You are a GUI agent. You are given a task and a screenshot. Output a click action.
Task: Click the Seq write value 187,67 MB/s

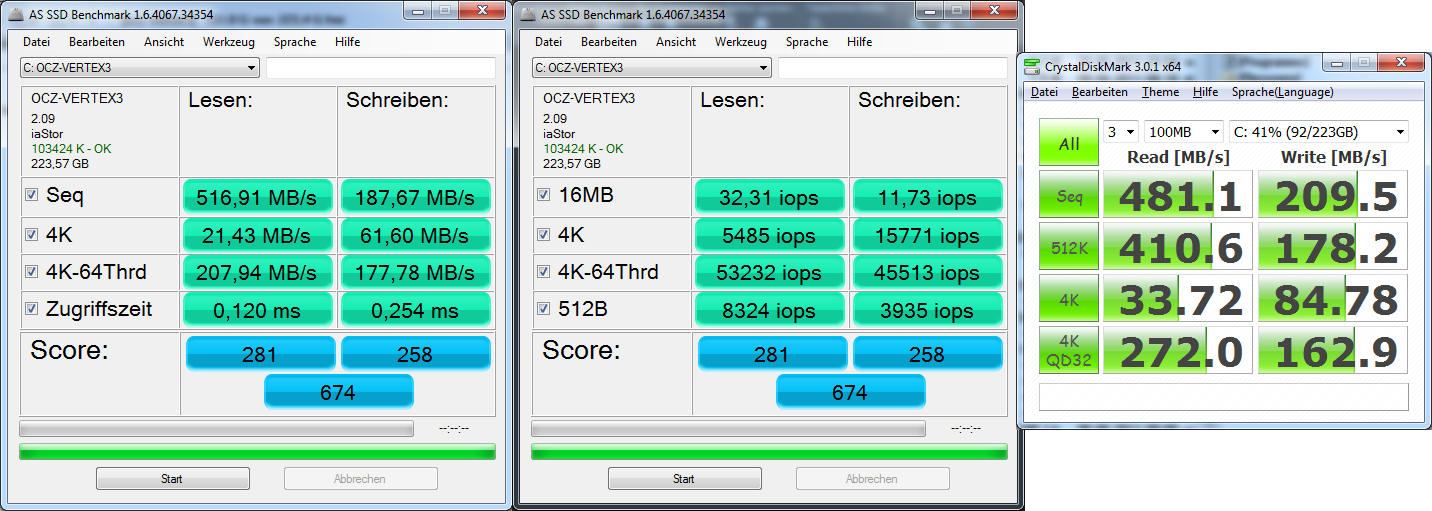point(415,197)
